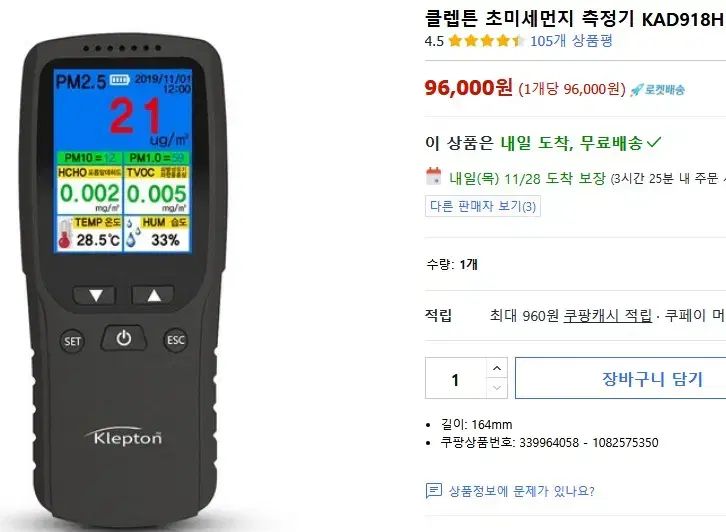Open 상품정보에 문제가 있나요? link
This screenshot has width=726, height=532.
[x=521, y=491]
